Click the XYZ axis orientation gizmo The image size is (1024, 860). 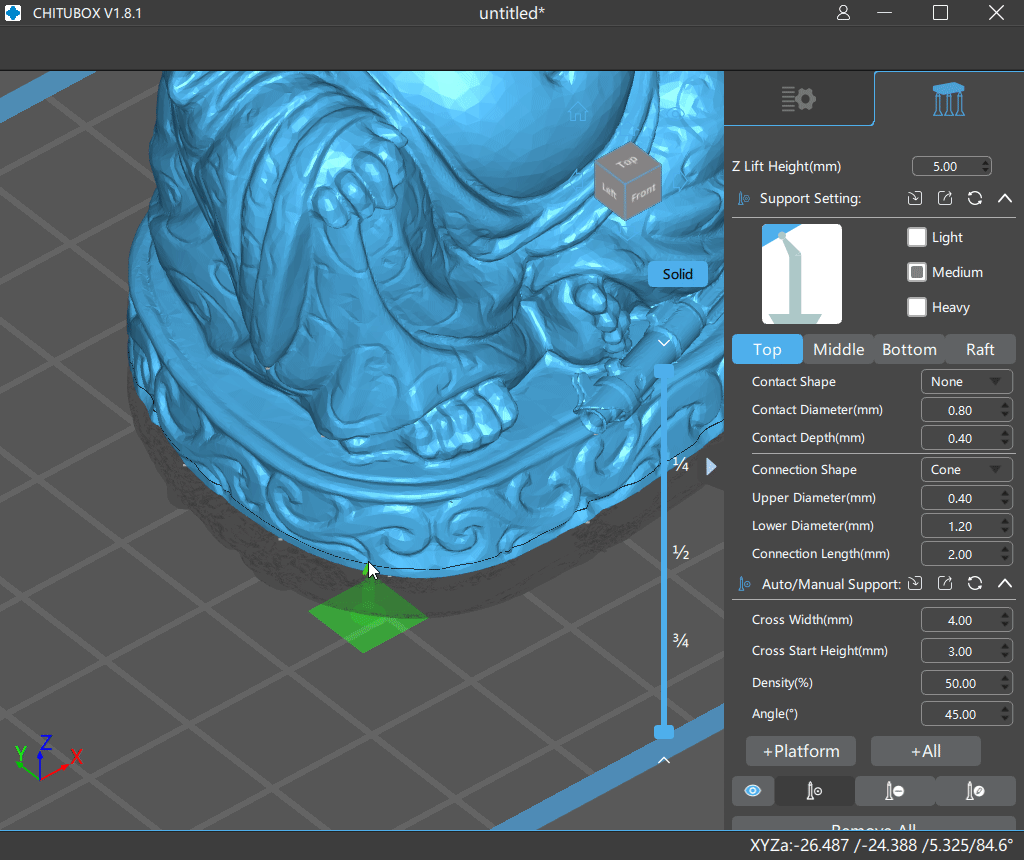tap(47, 757)
